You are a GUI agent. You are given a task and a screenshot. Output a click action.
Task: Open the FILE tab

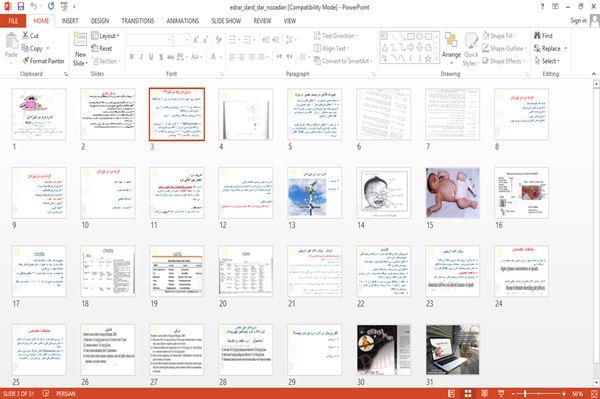pyautogui.click(x=13, y=21)
